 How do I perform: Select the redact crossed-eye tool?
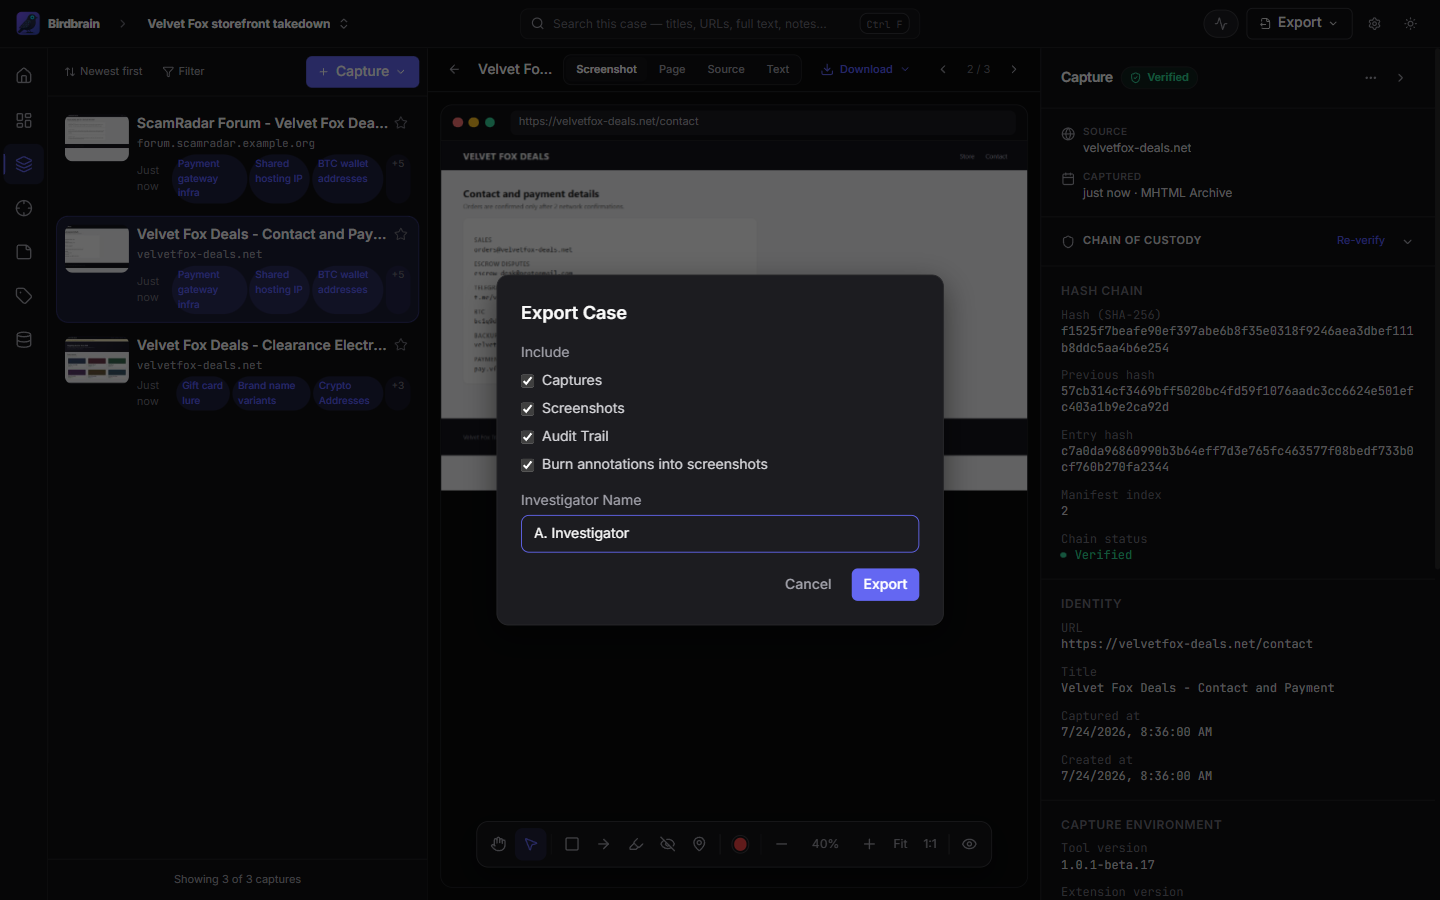click(668, 844)
